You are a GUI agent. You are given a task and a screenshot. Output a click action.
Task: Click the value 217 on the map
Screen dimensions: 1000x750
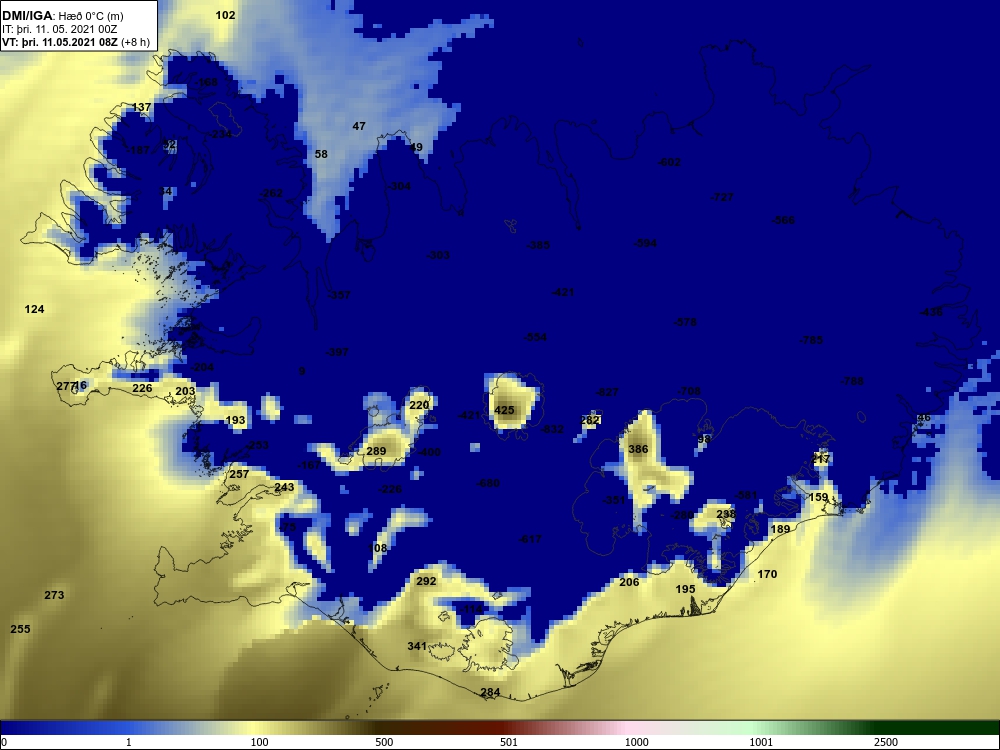point(821,459)
